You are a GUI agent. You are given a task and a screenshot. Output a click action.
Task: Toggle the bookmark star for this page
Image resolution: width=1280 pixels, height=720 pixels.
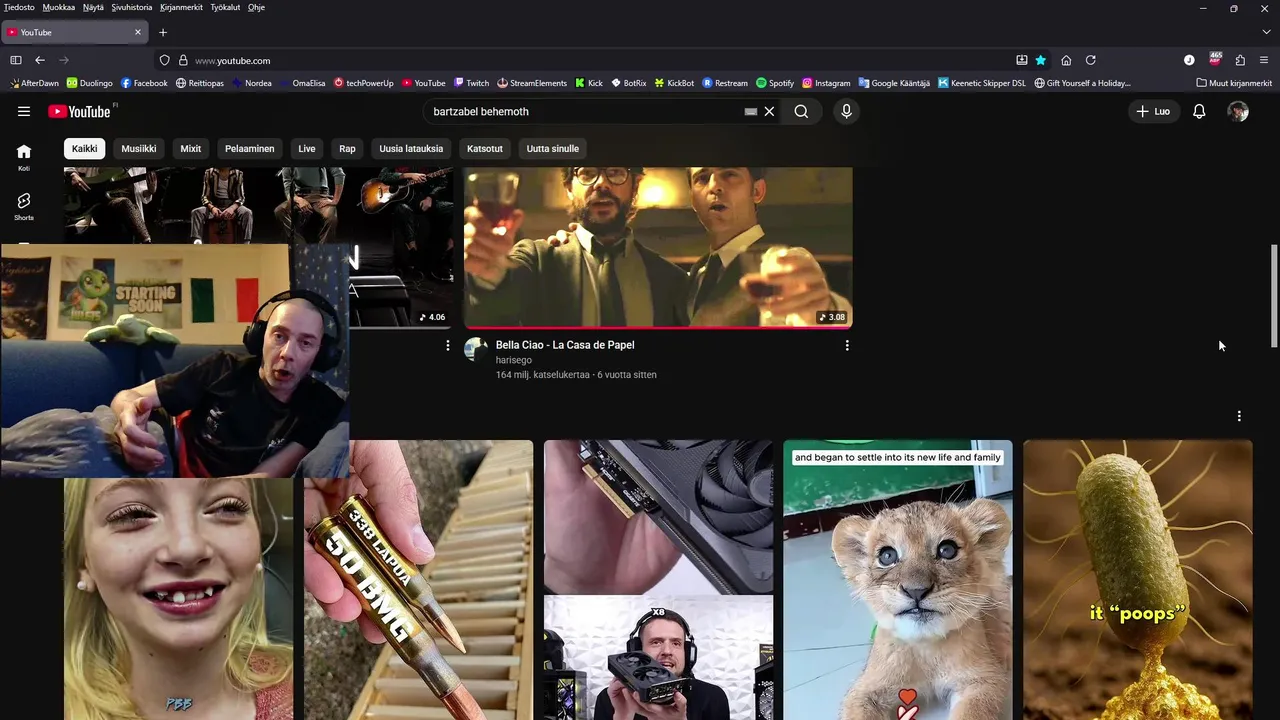(1041, 60)
